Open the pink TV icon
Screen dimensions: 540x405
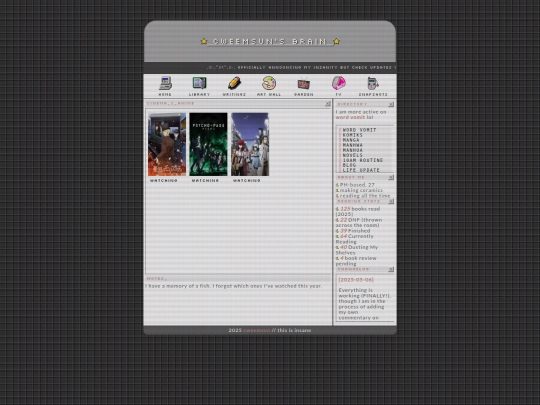coord(339,83)
